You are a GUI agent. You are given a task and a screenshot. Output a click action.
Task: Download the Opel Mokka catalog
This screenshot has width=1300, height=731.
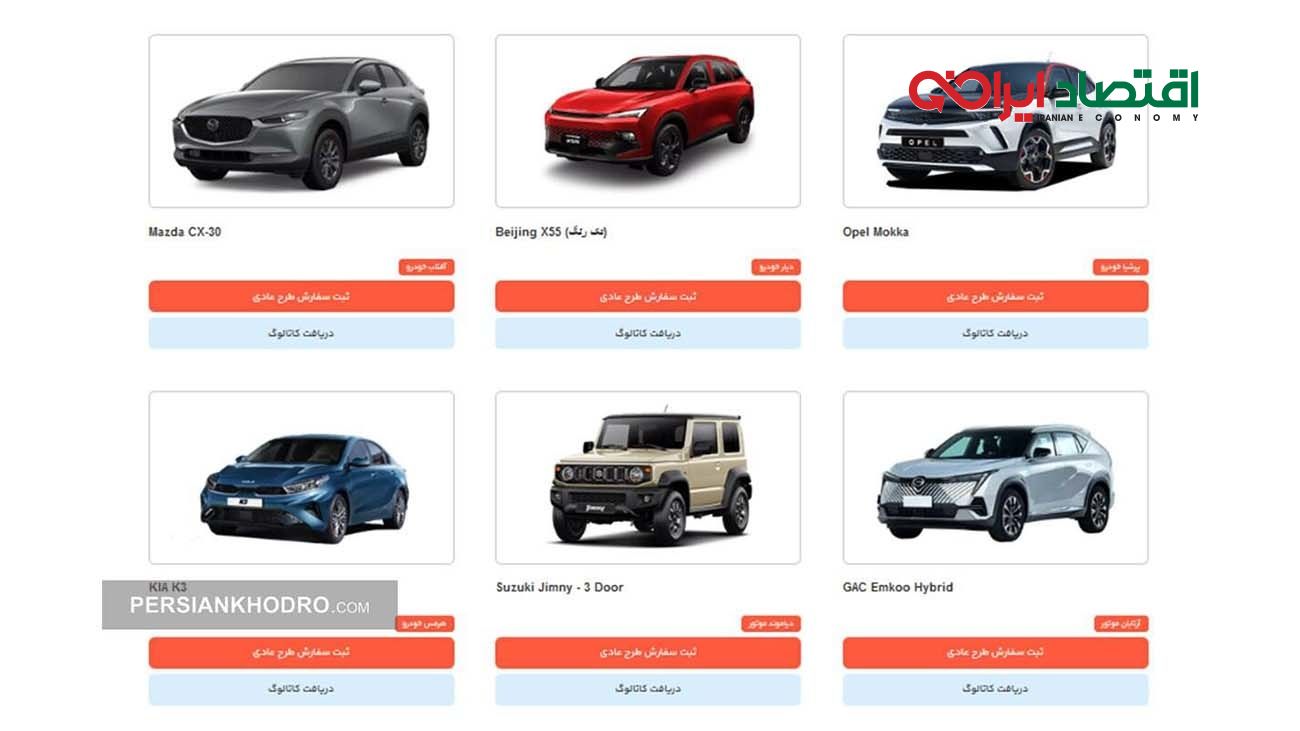(995, 333)
